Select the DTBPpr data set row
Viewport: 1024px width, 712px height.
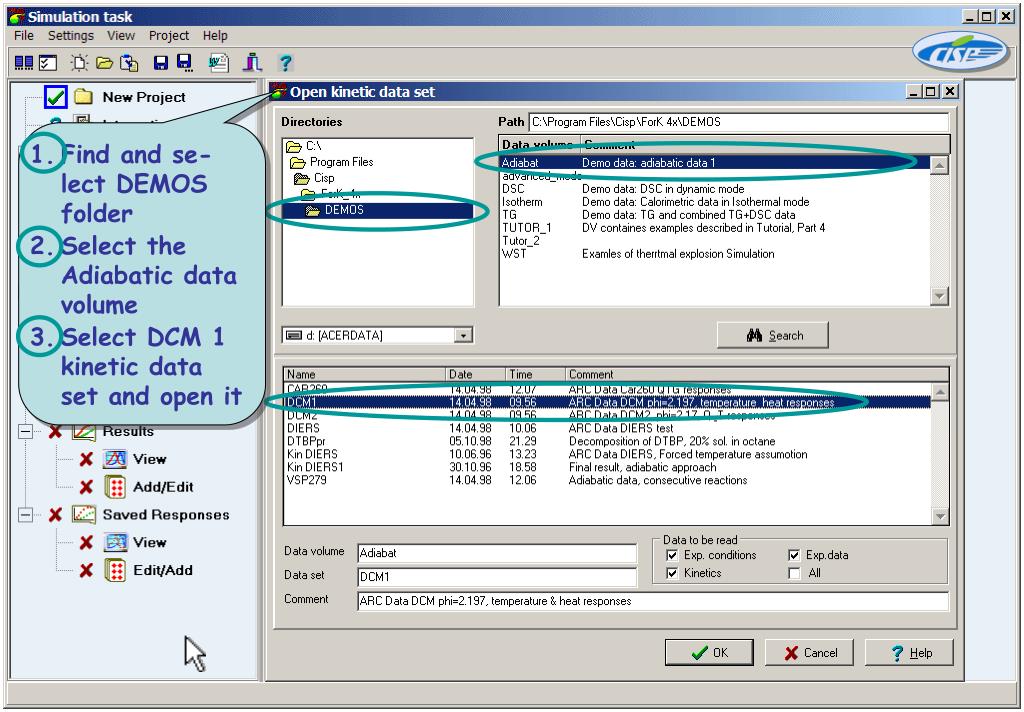[x=607, y=442]
